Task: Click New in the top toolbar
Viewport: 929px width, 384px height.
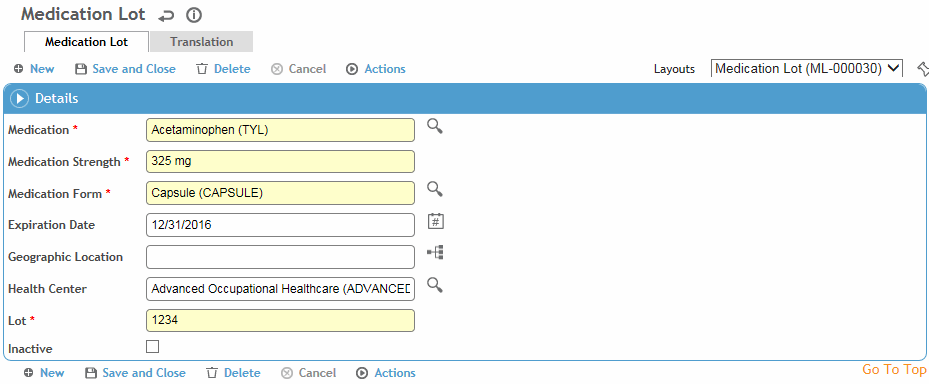Action: click(34, 69)
